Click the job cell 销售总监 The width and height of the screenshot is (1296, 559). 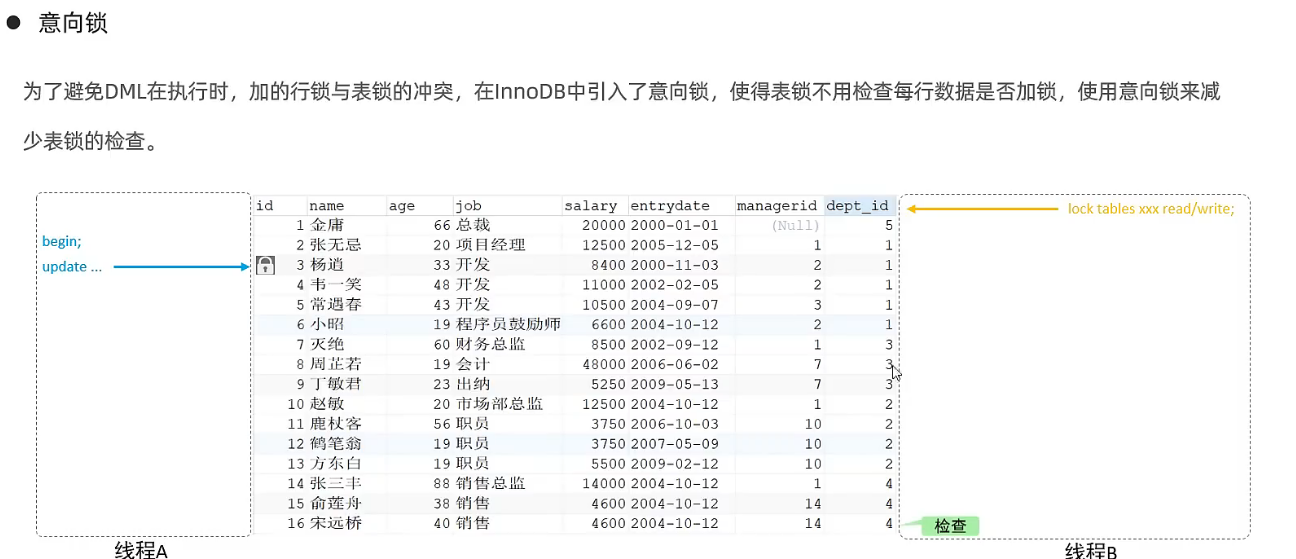[x=491, y=483]
